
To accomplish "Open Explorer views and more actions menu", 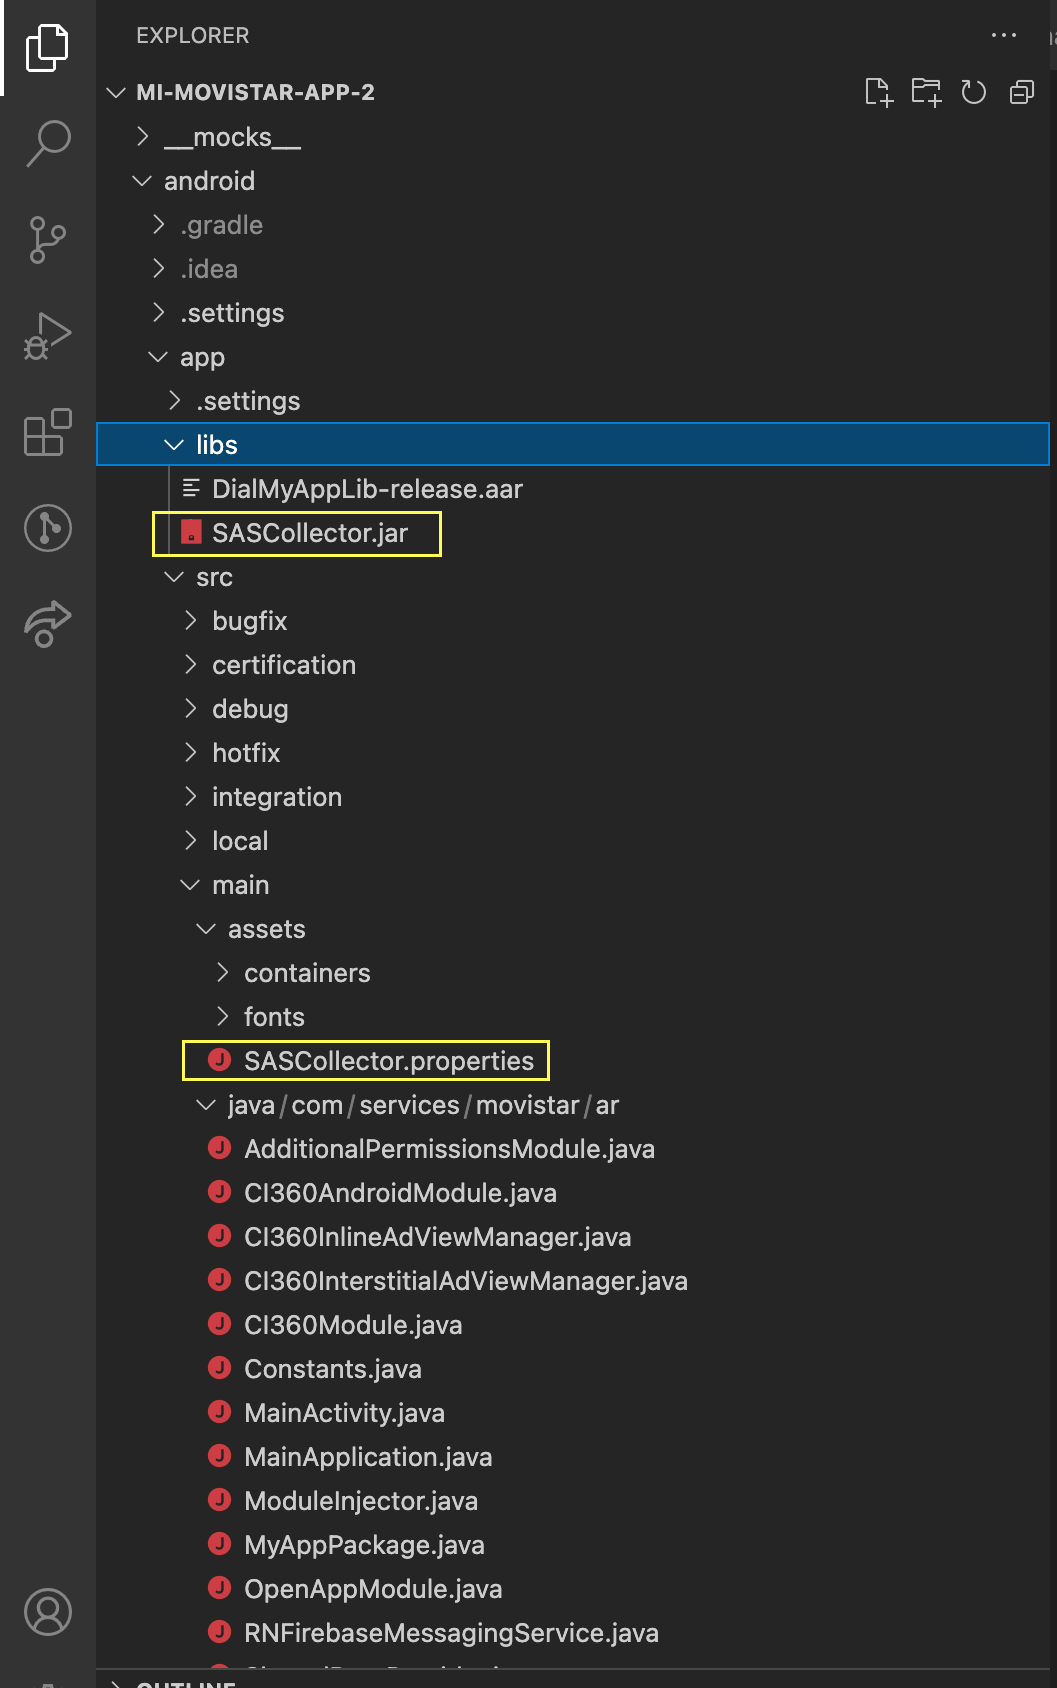I will [1004, 35].
